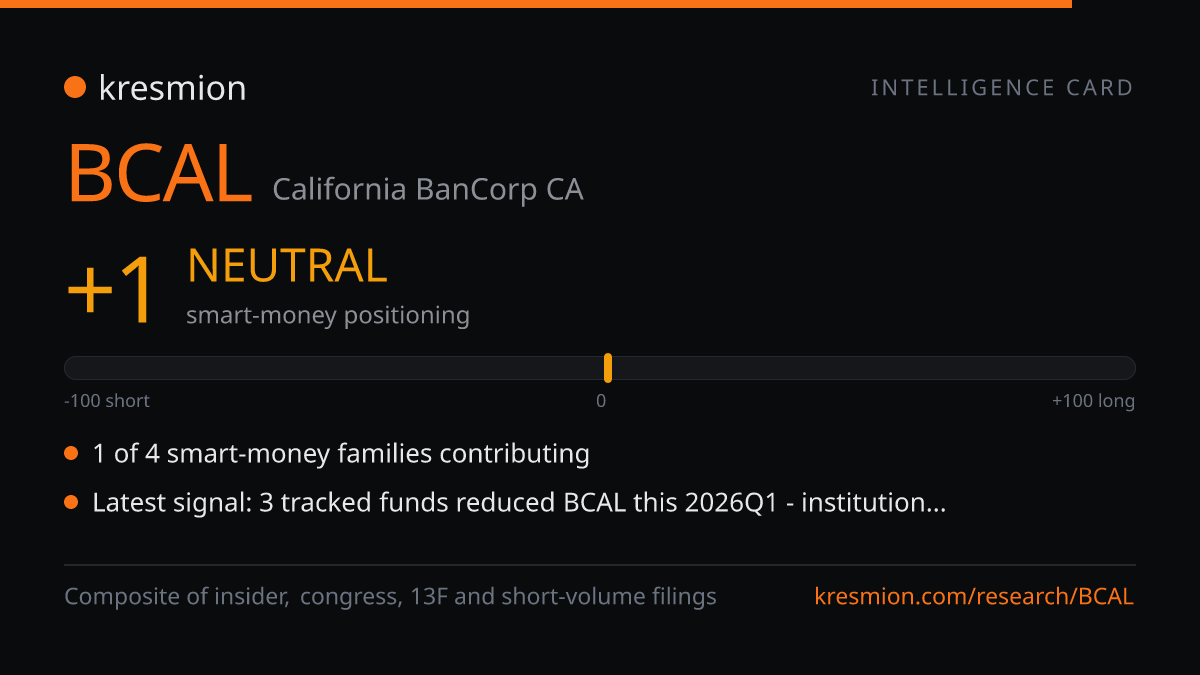This screenshot has height=675, width=1200.
Task: Click the +1 score value
Action: (x=110, y=289)
